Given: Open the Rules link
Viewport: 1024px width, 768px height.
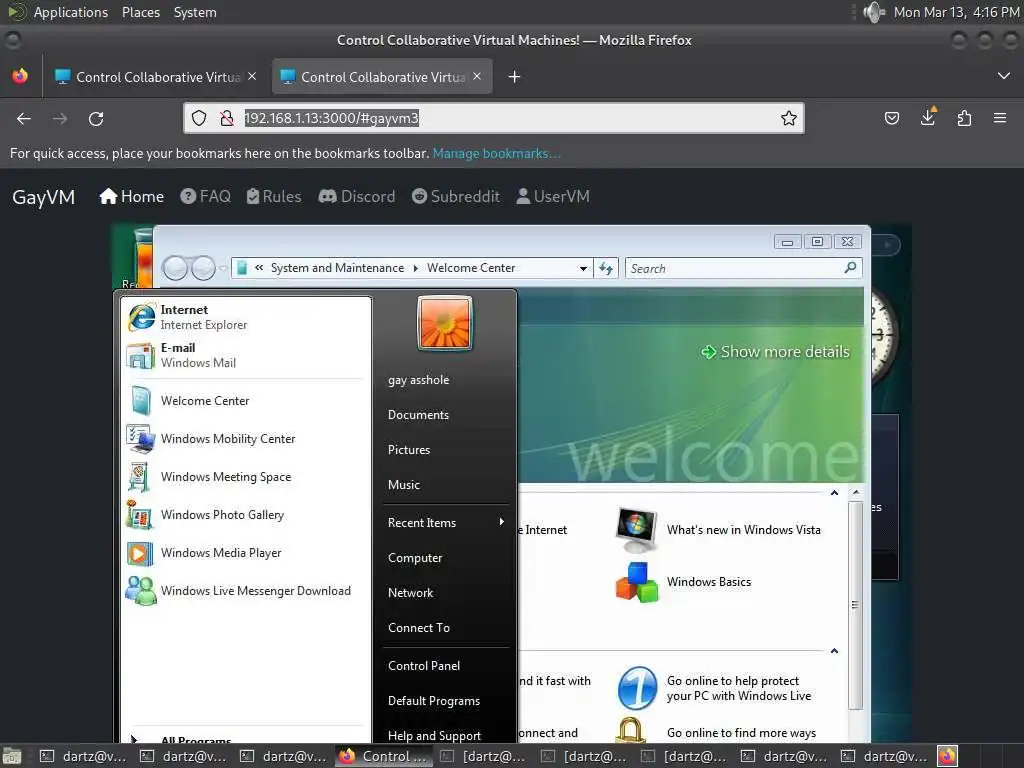Looking at the screenshot, I should coord(274,197).
